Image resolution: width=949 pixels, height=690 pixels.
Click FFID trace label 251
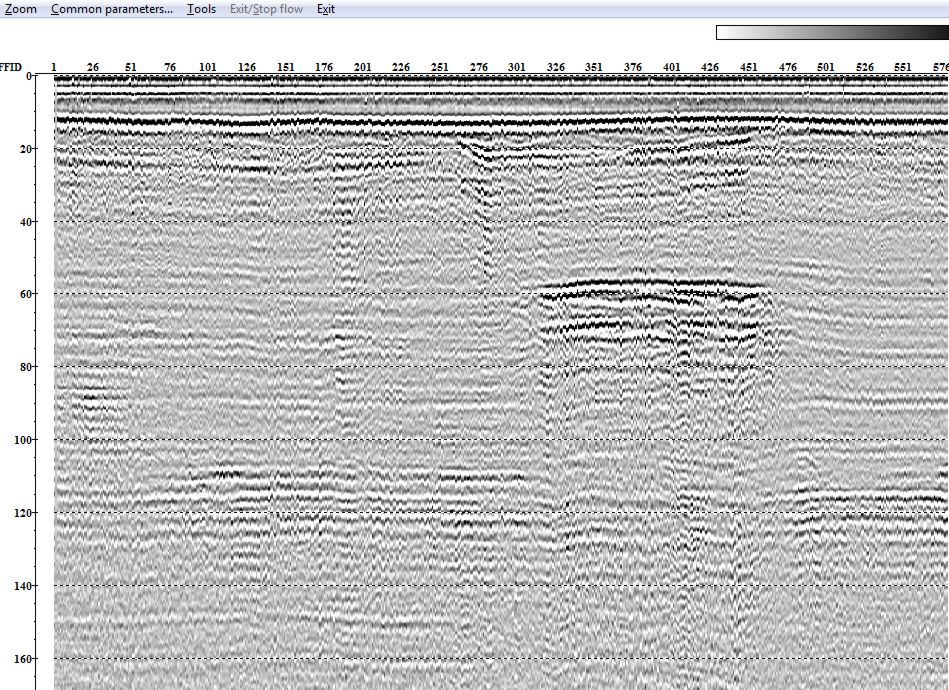point(439,67)
